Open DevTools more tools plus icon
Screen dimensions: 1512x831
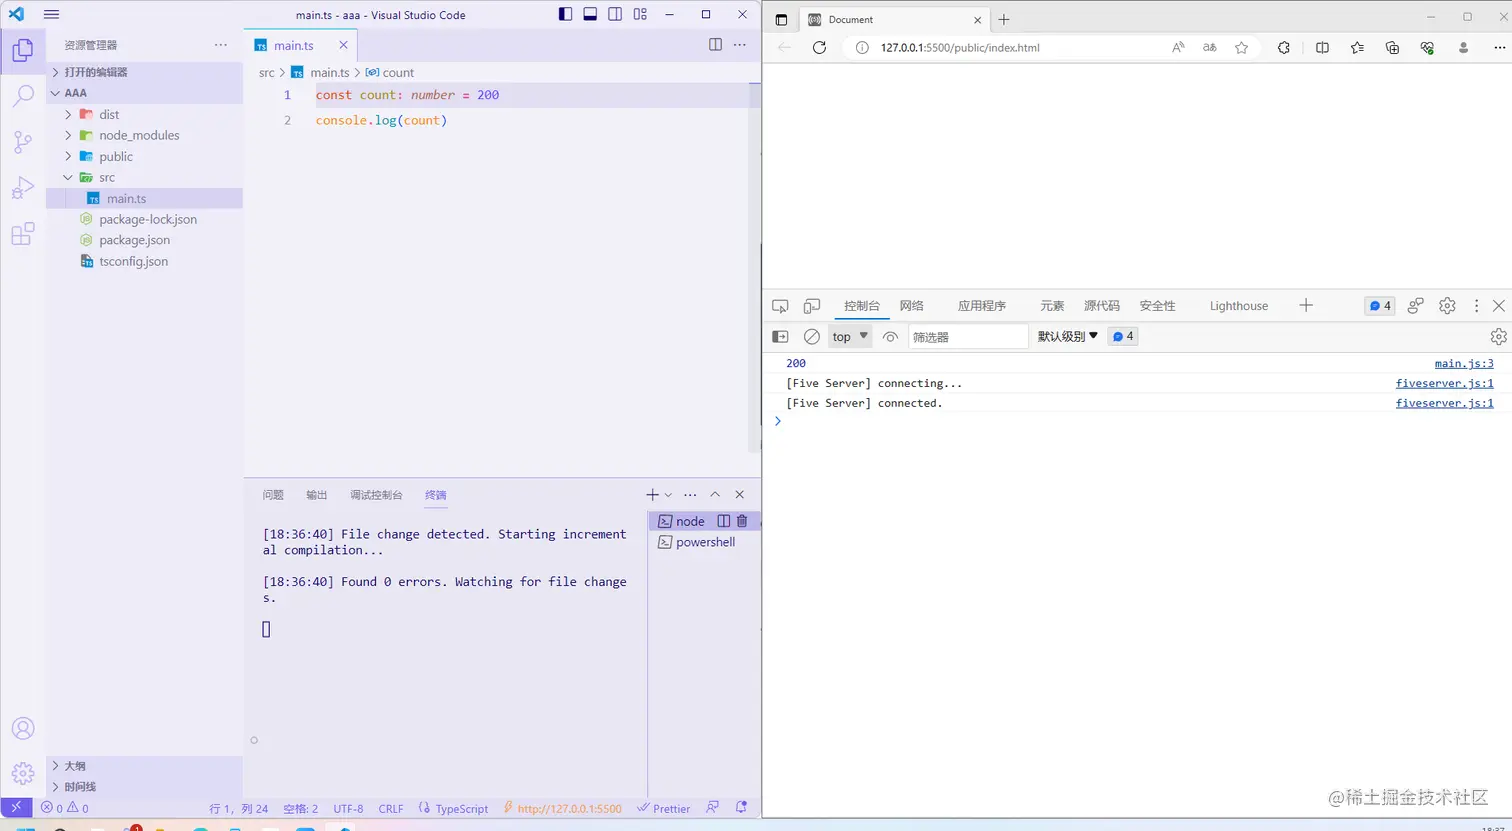click(1305, 306)
